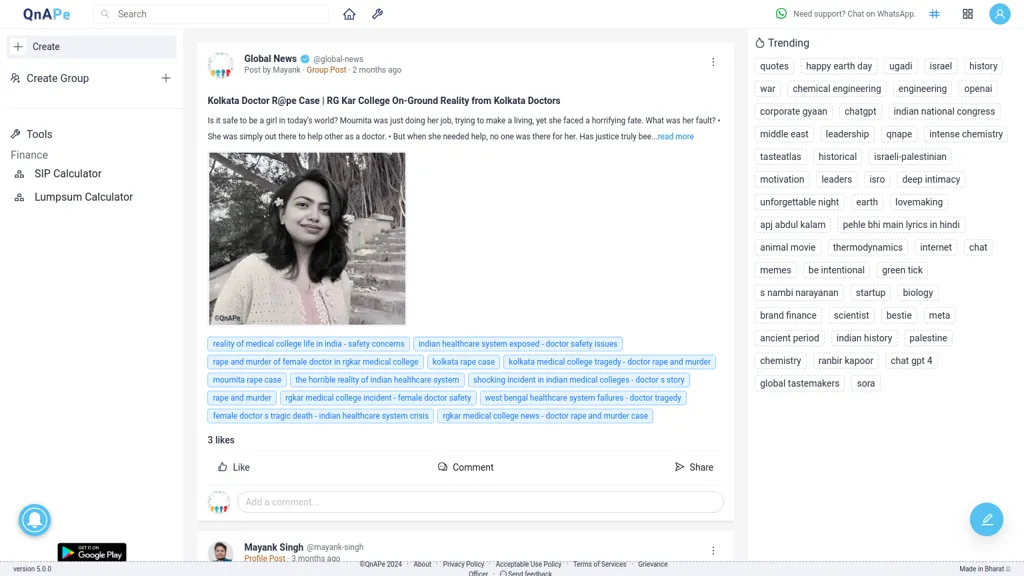The width and height of the screenshot is (1024, 576).
Task: Click in the Search field
Action: click(x=211, y=14)
